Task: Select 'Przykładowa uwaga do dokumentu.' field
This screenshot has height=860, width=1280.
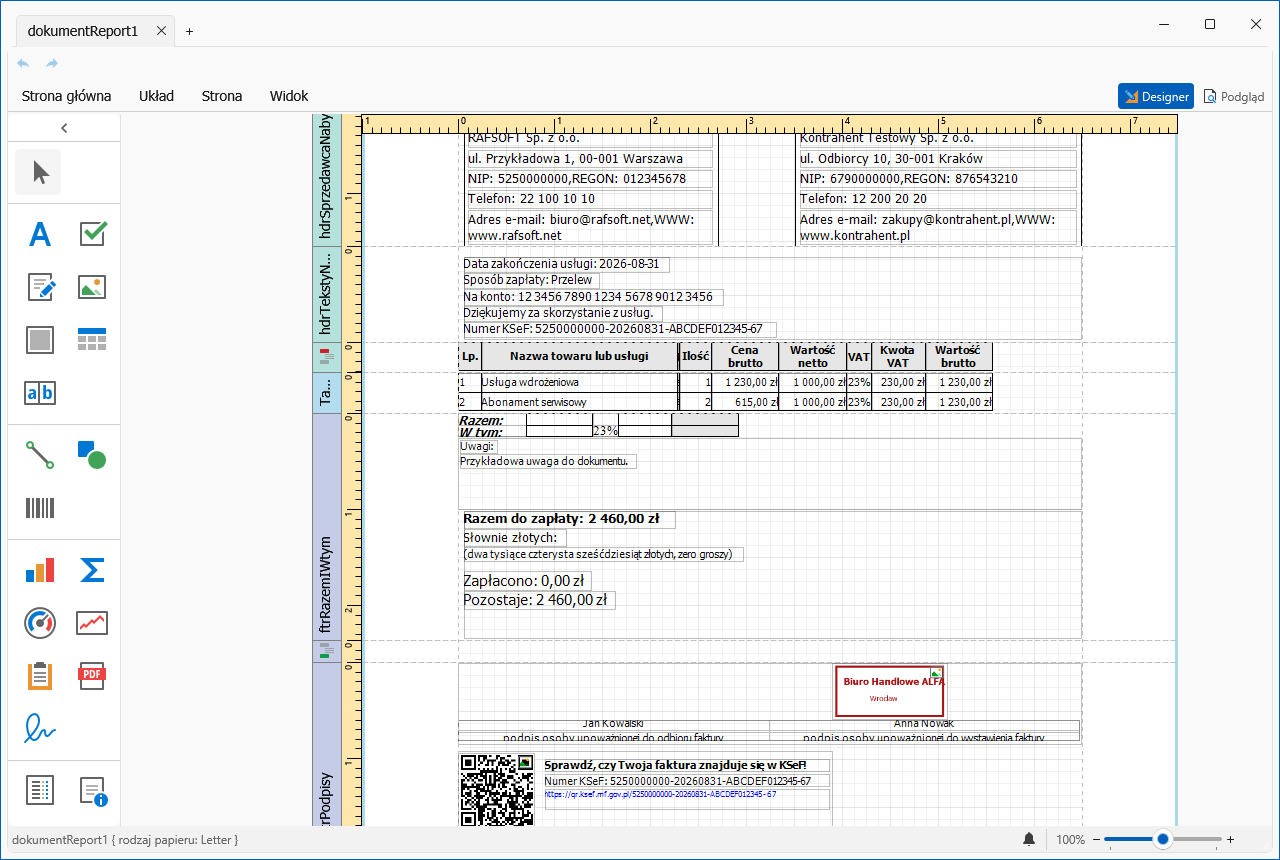Action: click(x=548, y=462)
